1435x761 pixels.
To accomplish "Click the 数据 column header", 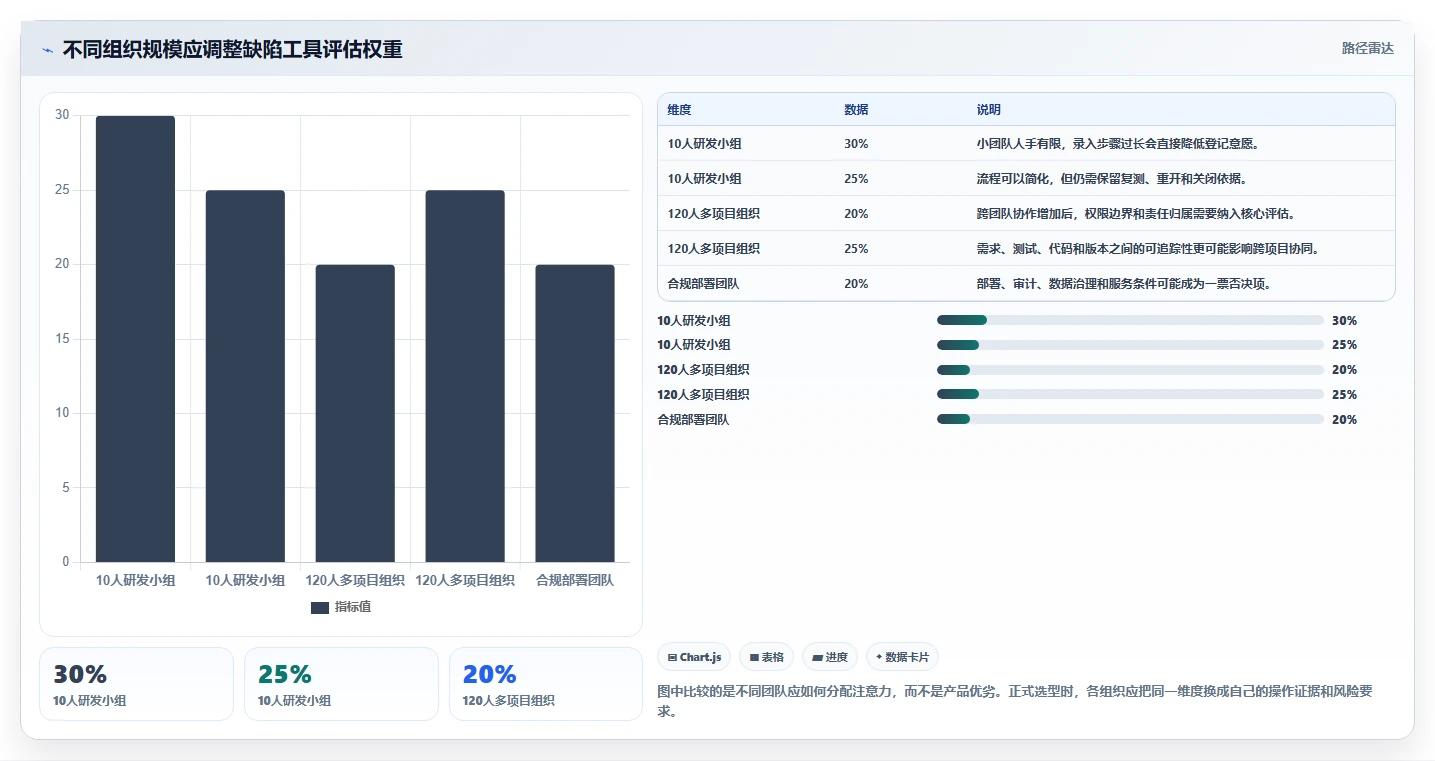I will coord(856,110).
